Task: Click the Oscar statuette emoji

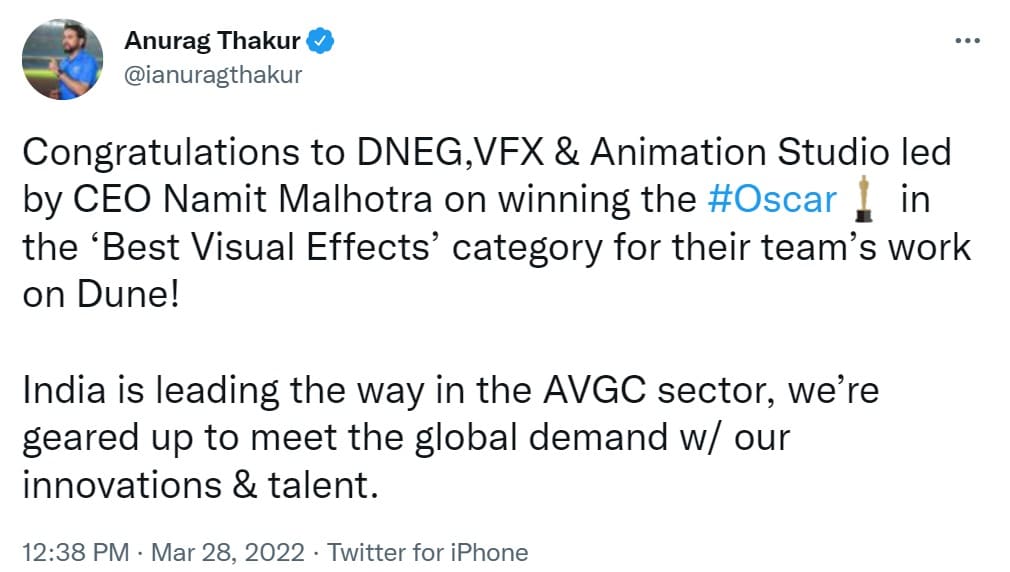Action: pyautogui.click(x=864, y=199)
